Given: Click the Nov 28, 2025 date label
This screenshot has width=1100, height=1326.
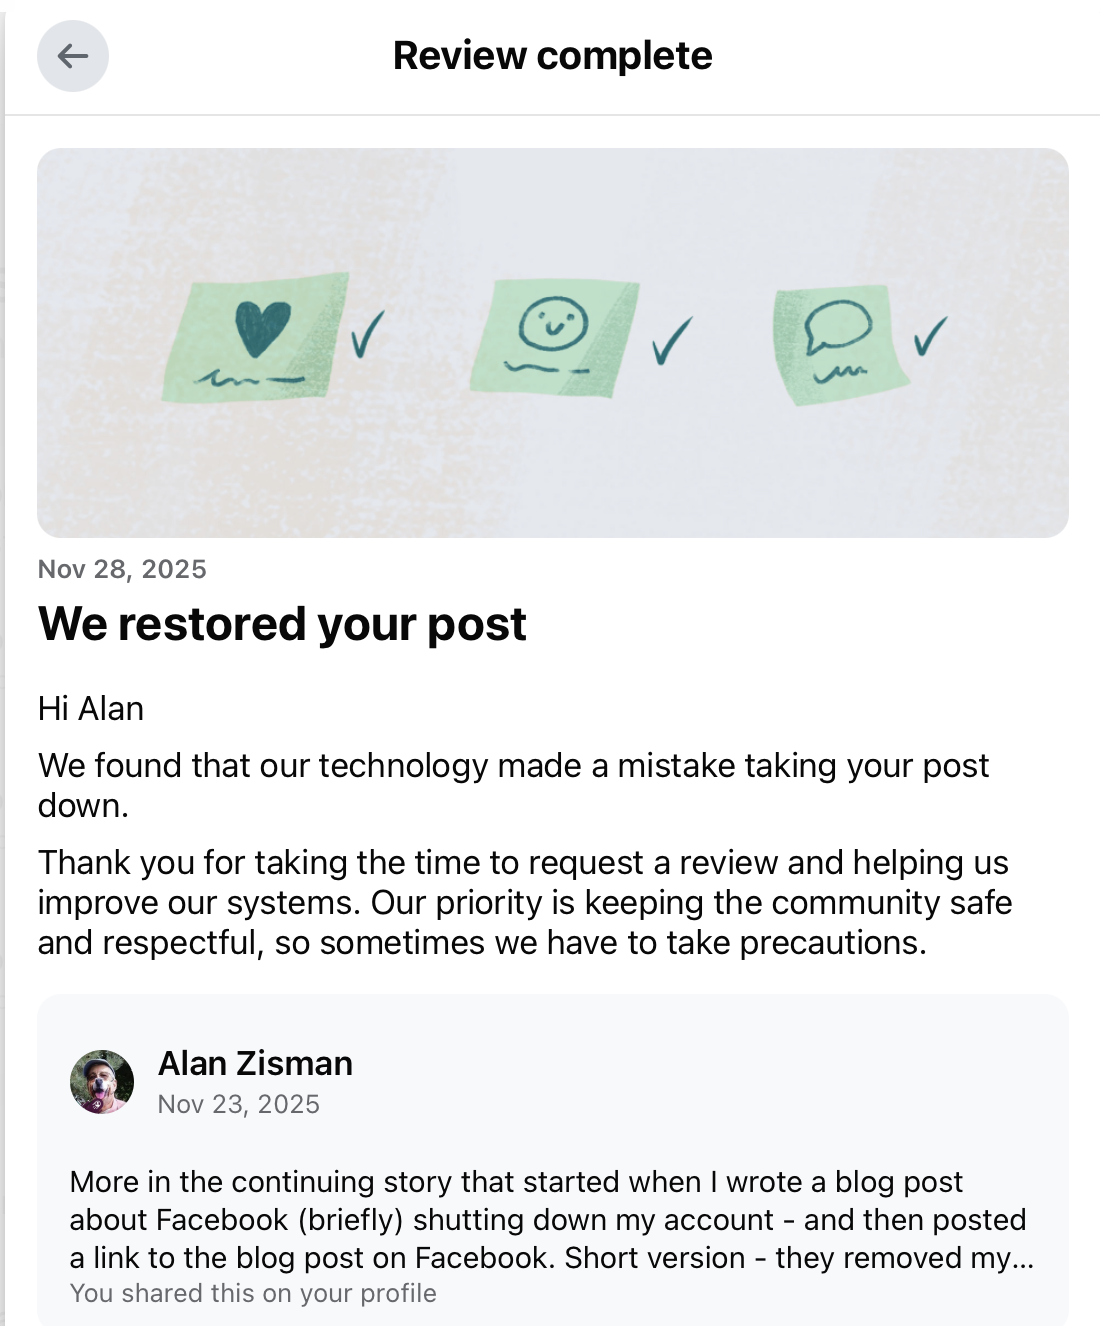Looking at the screenshot, I should 122,569.
